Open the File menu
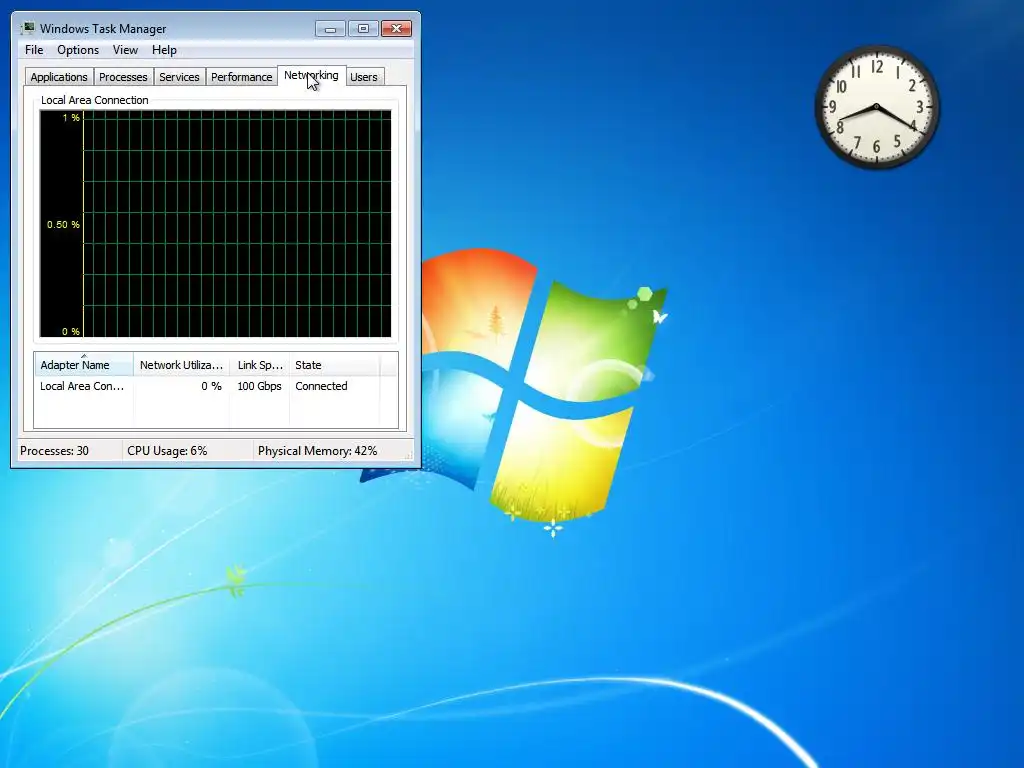The height and width of the screenshot is (768, 1024). [34, 50]
